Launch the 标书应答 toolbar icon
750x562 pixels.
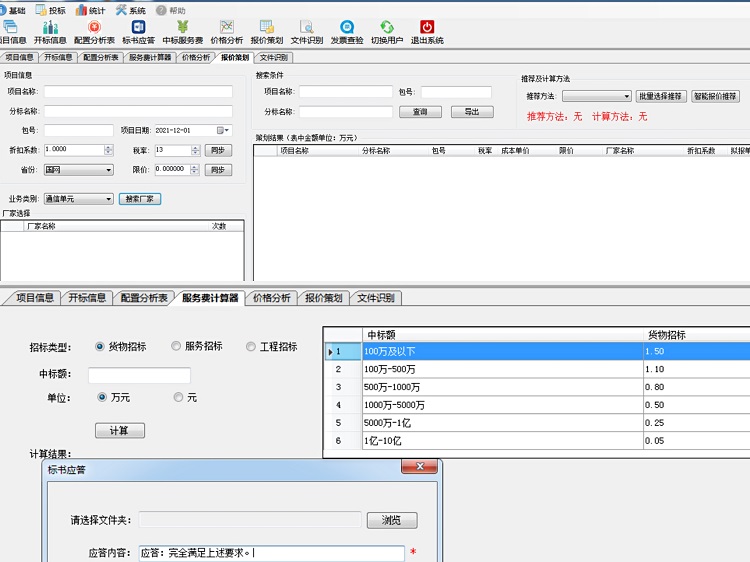tap(138, 32)
